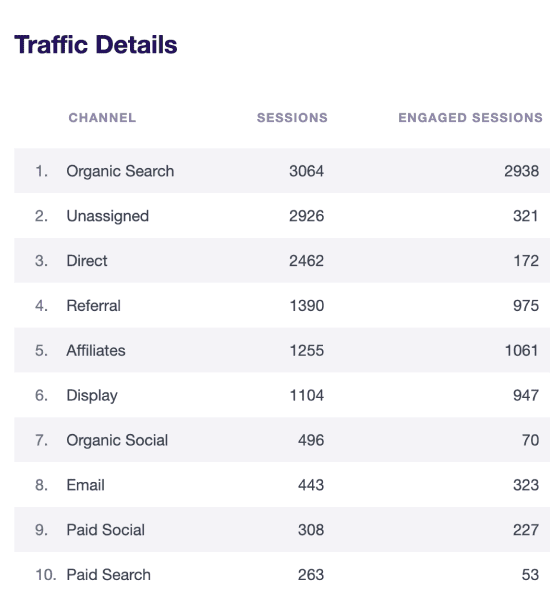Select the Unassigned channel row

(282, 216)
